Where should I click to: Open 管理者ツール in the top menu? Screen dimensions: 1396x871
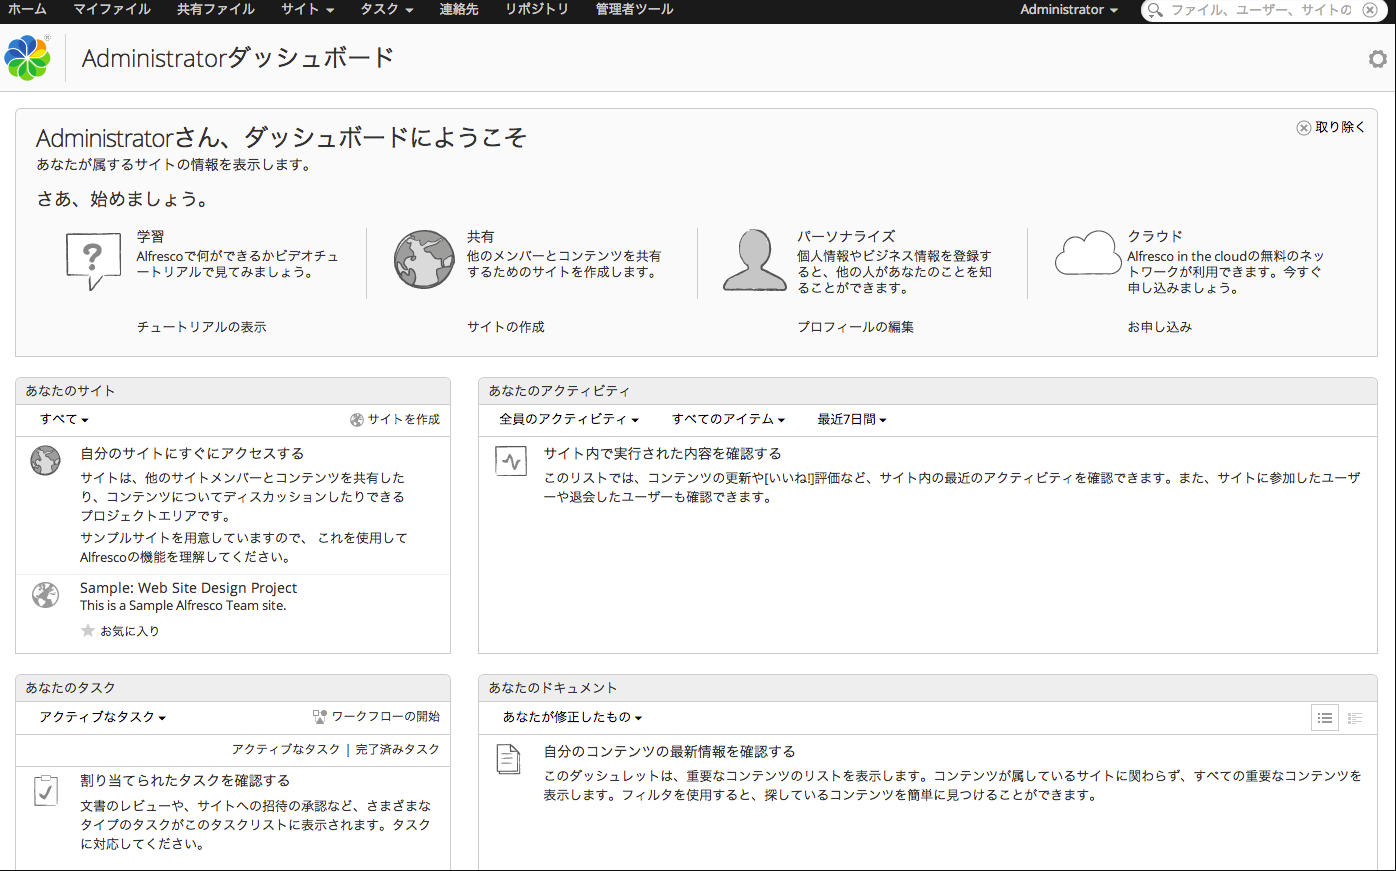tap(635, 10)
